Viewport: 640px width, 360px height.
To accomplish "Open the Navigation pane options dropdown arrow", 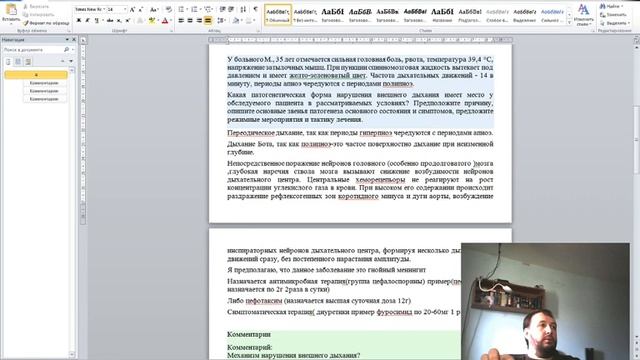I will [67, 40].
